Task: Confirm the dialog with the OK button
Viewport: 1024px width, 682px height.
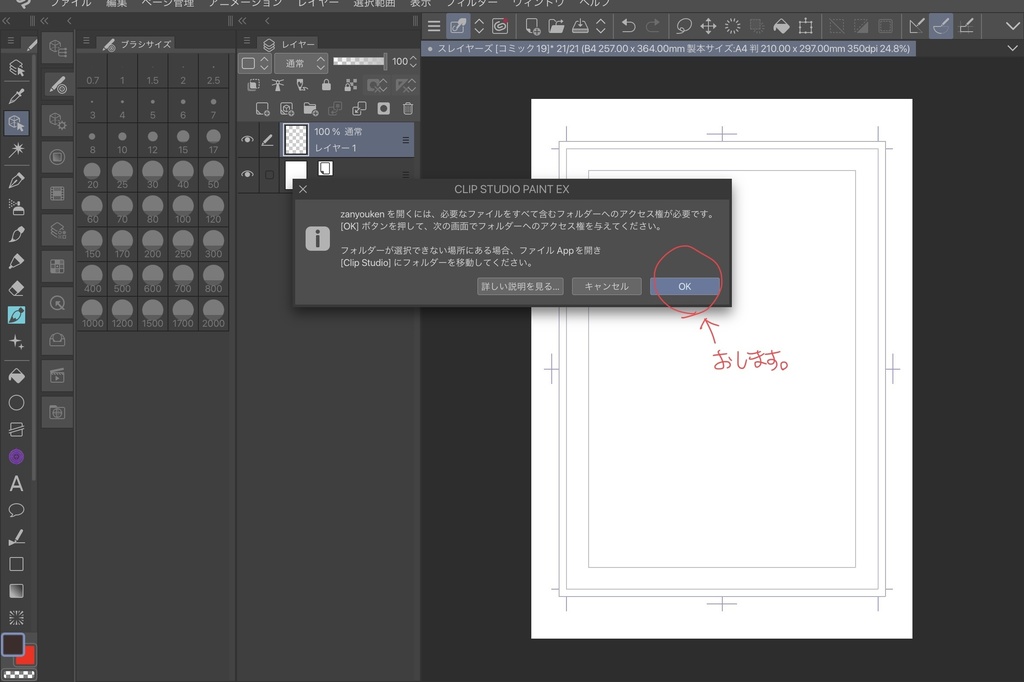Action: pyautogui.click(x=684, y=286)
